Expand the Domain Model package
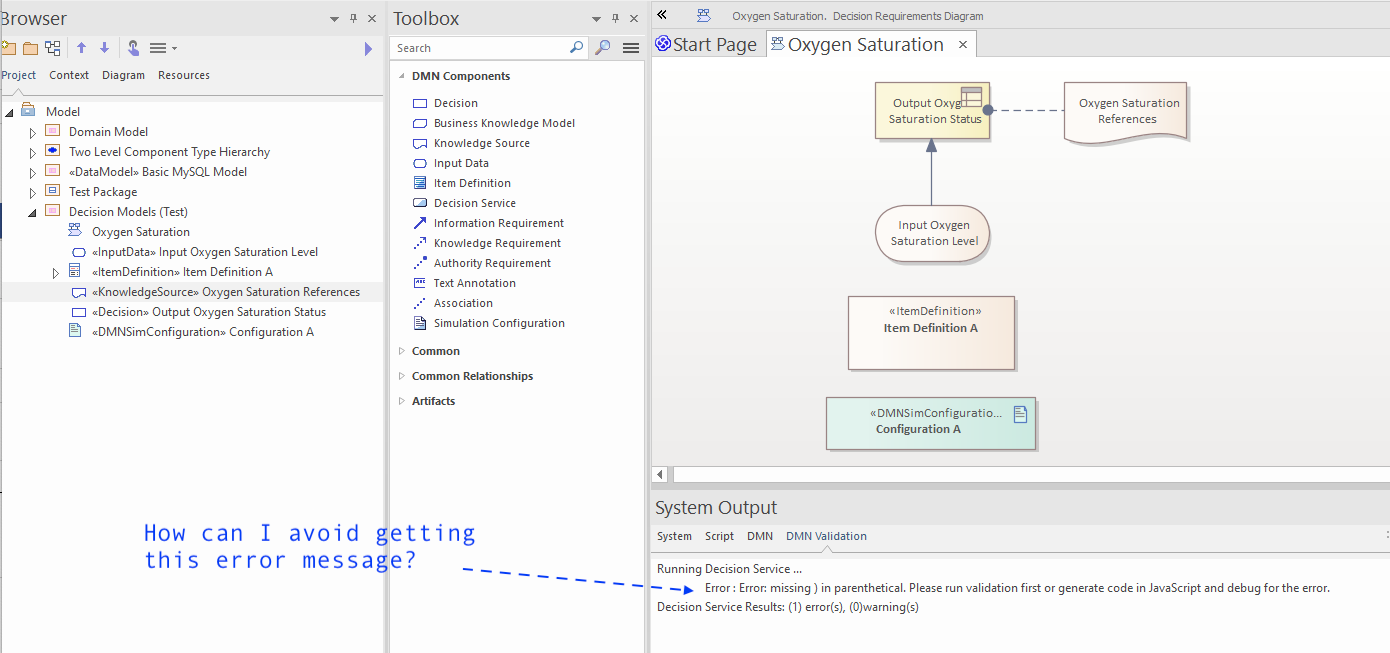 [x=32, y=132]
